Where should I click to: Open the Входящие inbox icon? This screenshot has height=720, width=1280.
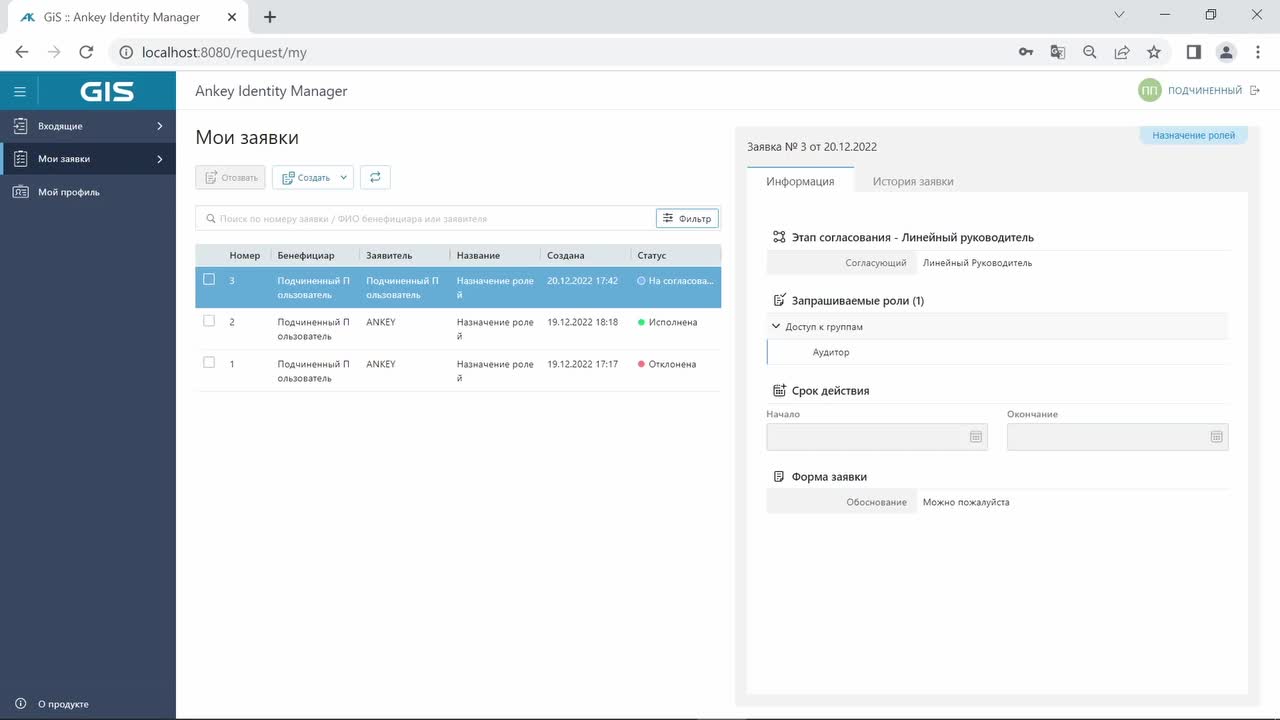[20, 126]
